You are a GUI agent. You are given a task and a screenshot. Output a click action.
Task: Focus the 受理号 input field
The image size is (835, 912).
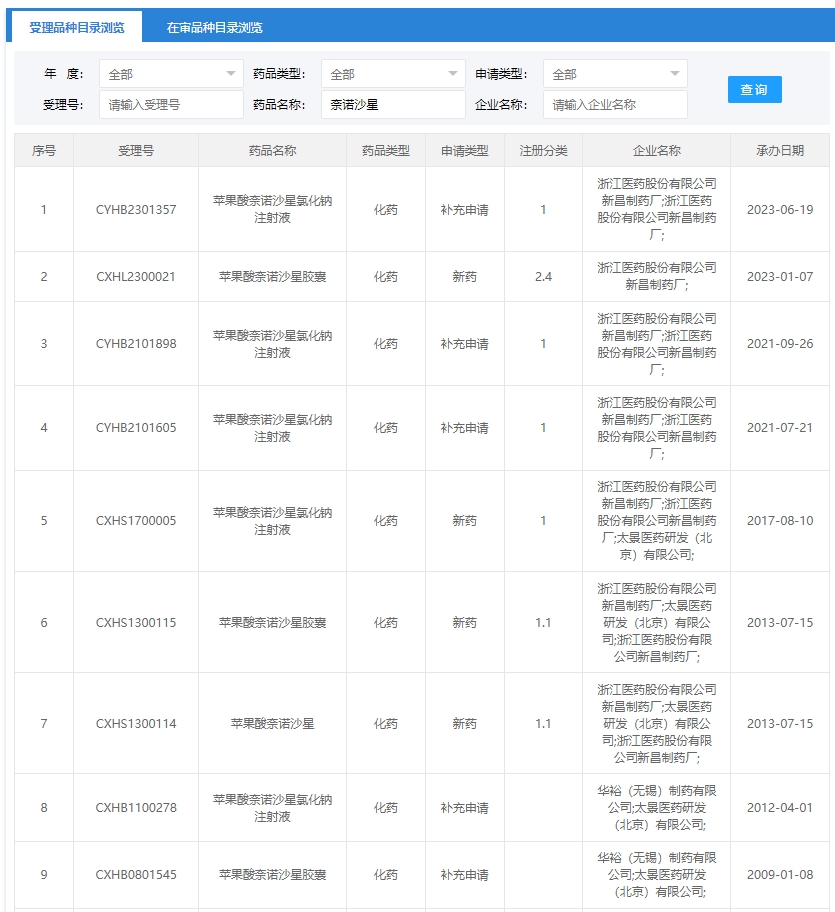(x=171, y=105)
